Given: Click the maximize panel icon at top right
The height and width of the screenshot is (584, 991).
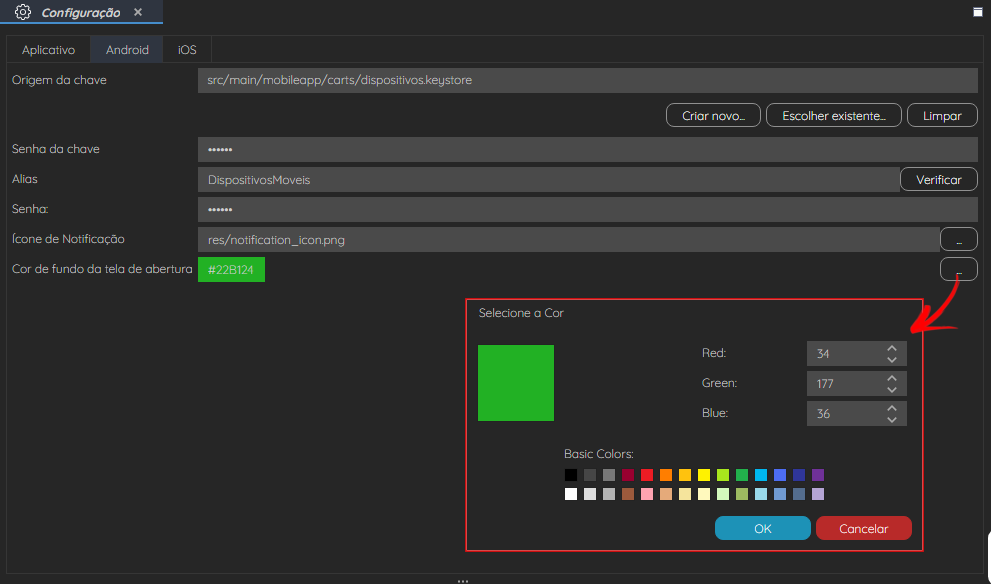Looking at the screenshot, I should click(978, 12).
